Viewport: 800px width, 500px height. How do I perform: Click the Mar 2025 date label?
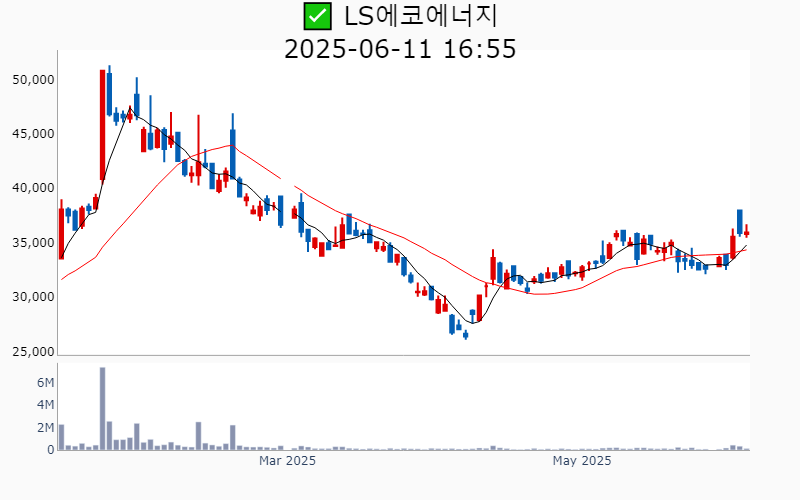pyautogui.click(x=287, y=461)
